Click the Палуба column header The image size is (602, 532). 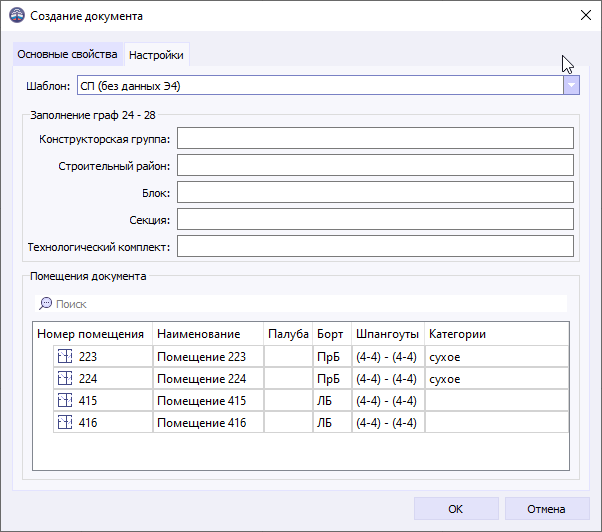coord(288,334)
